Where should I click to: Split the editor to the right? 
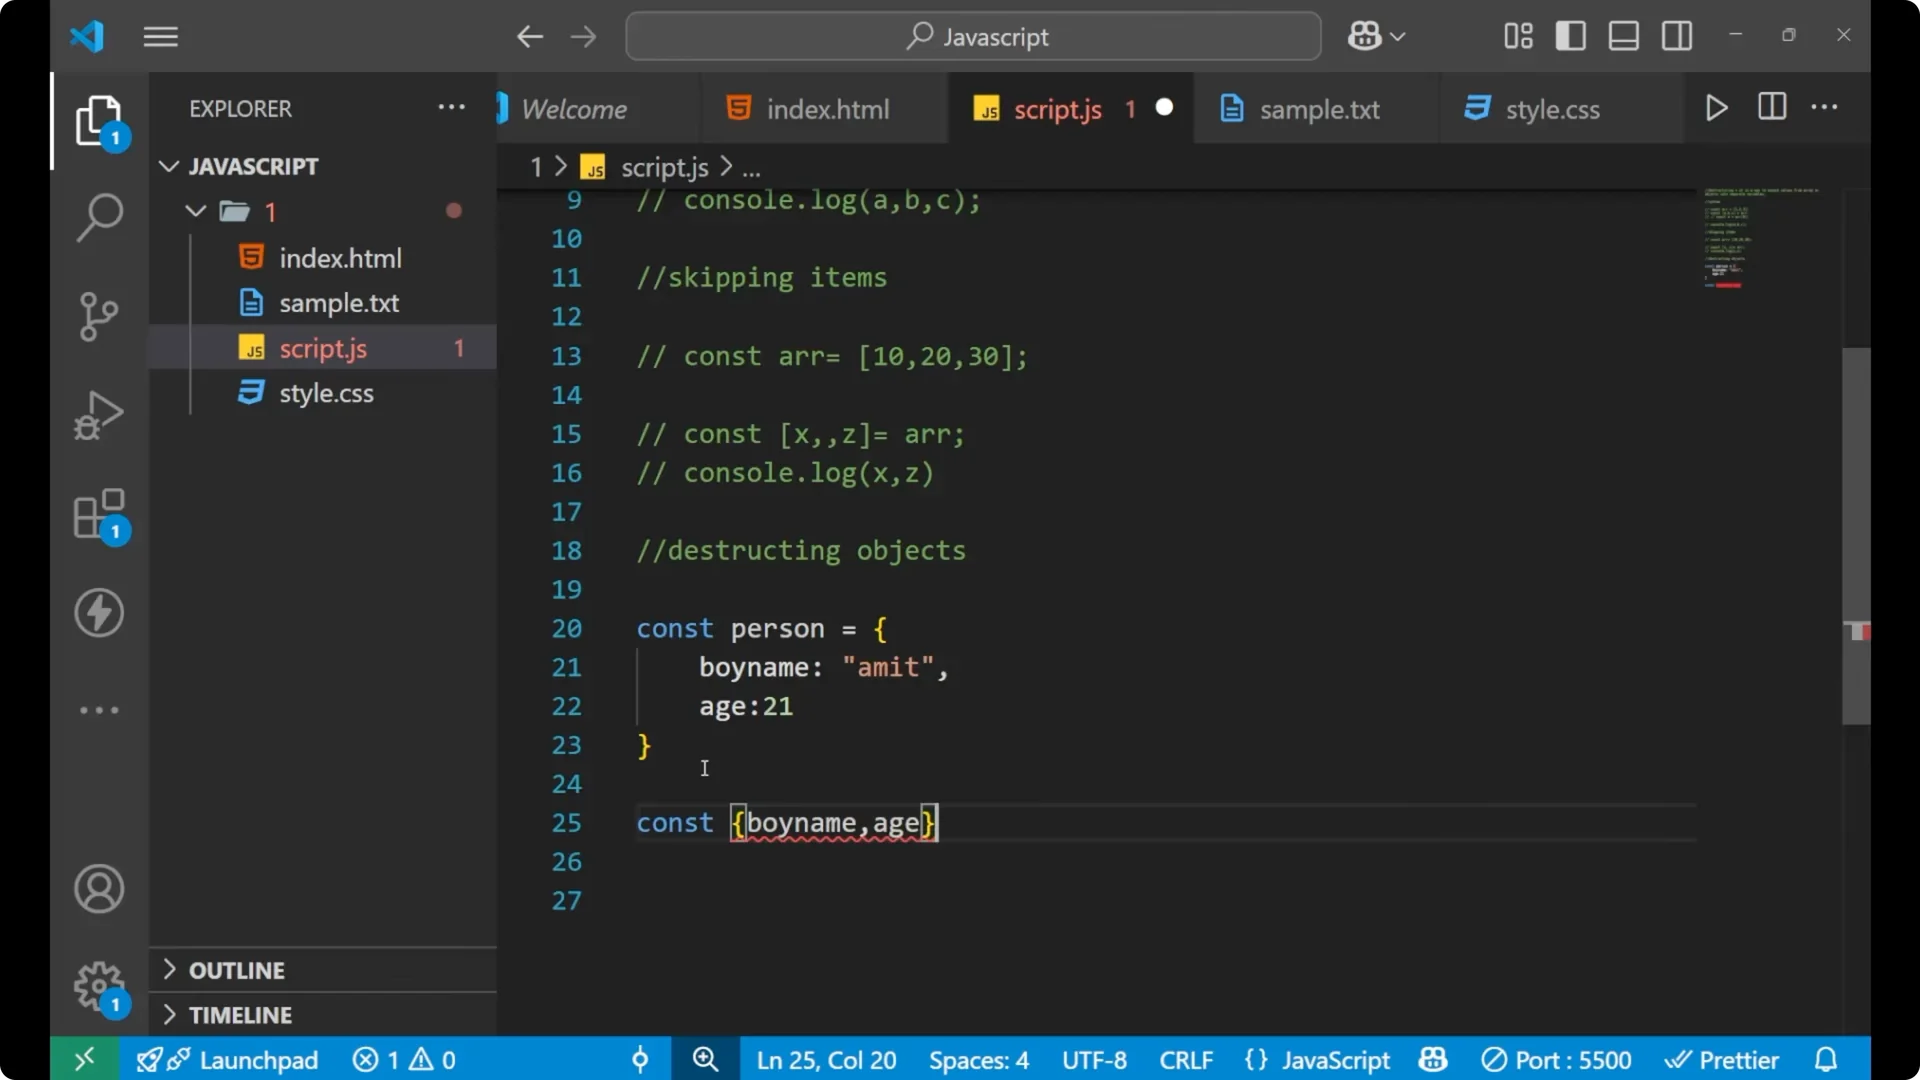pos(1771,107)
